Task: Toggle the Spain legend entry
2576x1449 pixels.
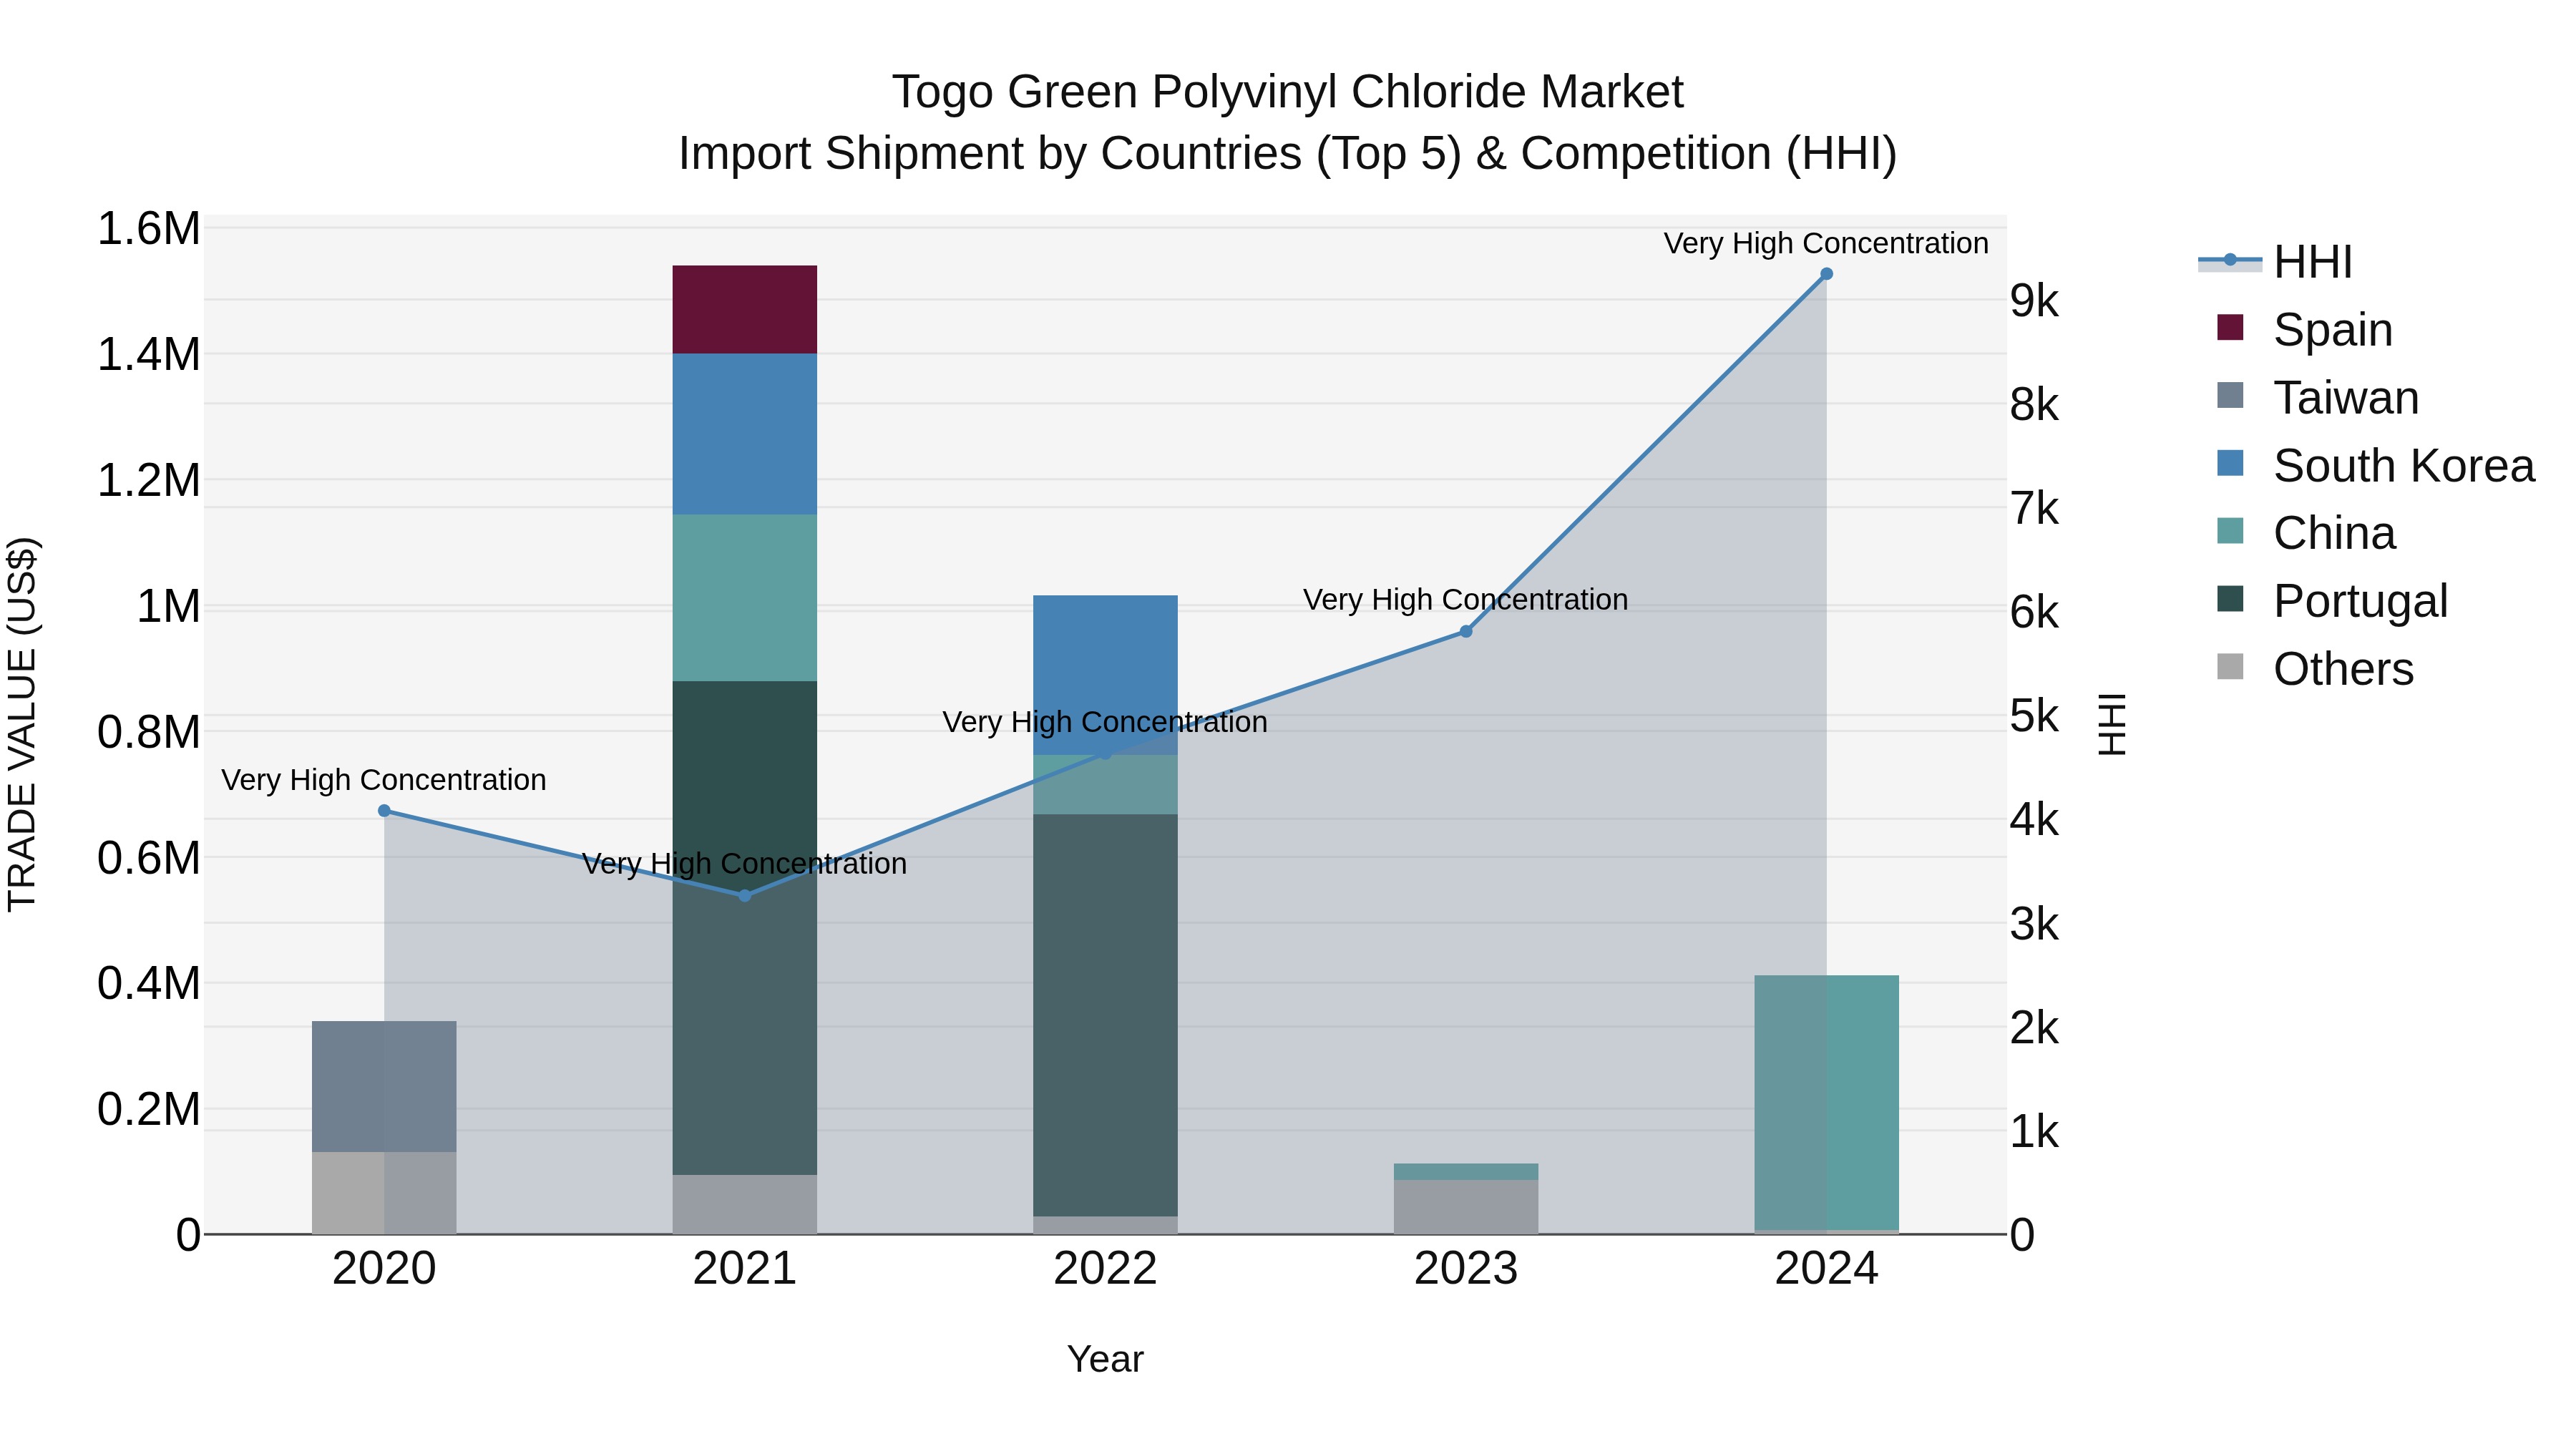Action: [x=2305, y=329]
